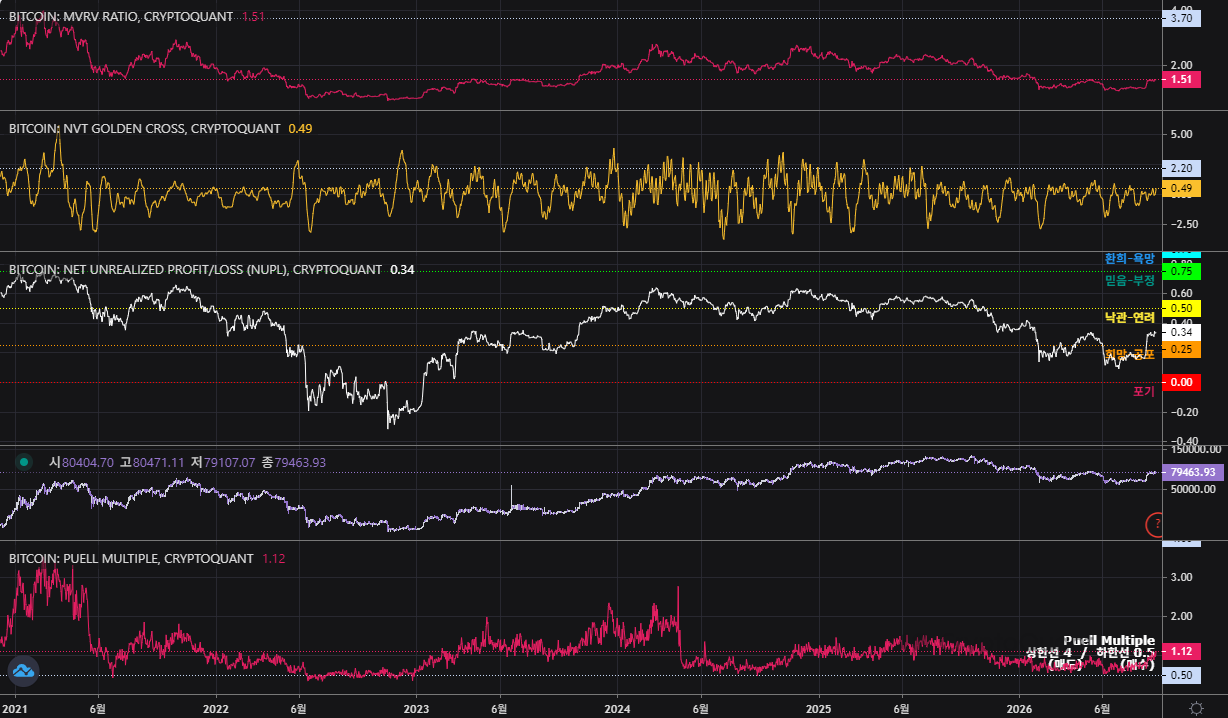The height and width of the screenshot is (718, 1228).
Task: Click the red 1.51 MVRV axis price label
Action: click(x=1181, y=79)
